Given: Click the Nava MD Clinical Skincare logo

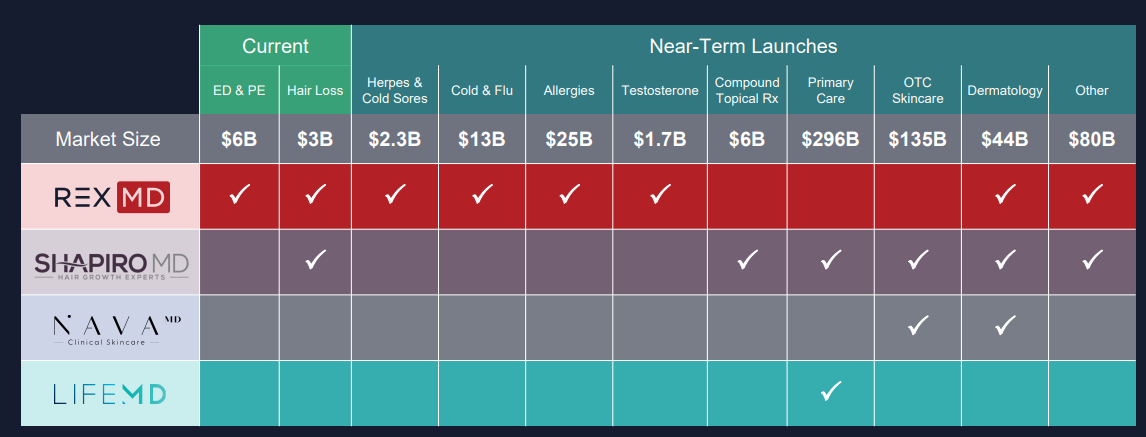Looking at the screenshot, I should point(110,328).
